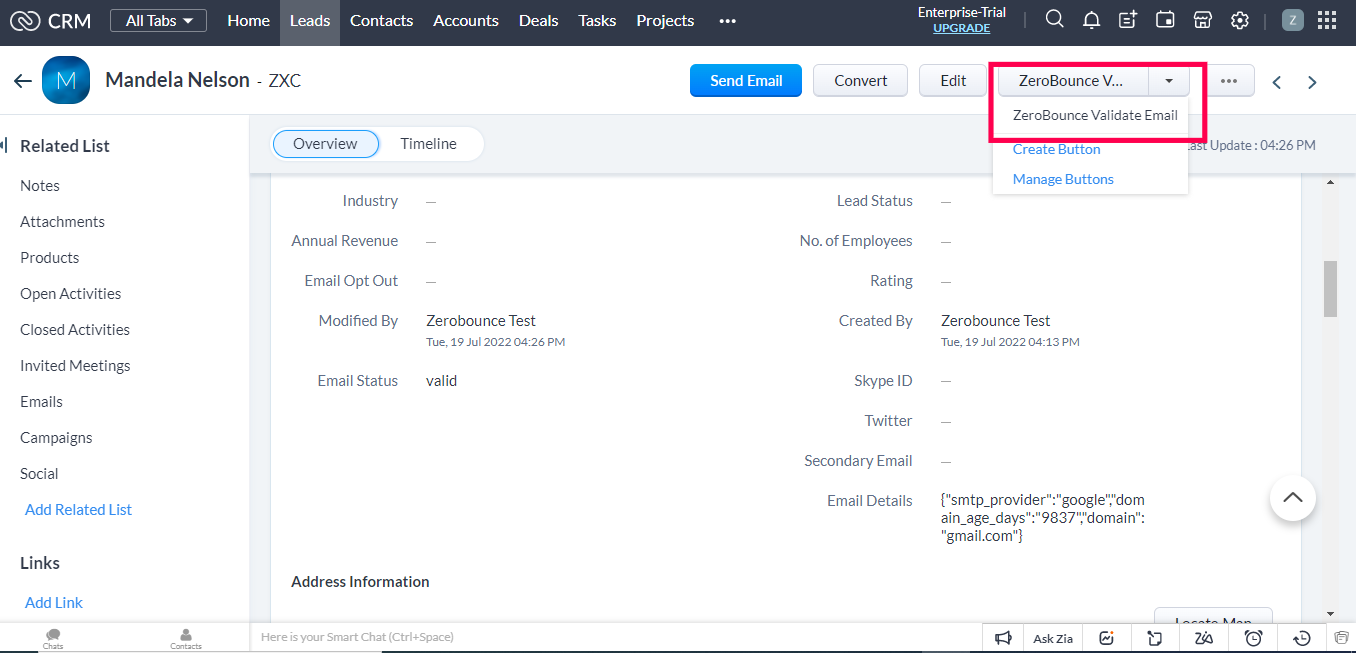Click the scroll-to-top arrow button

point(1293,497)
